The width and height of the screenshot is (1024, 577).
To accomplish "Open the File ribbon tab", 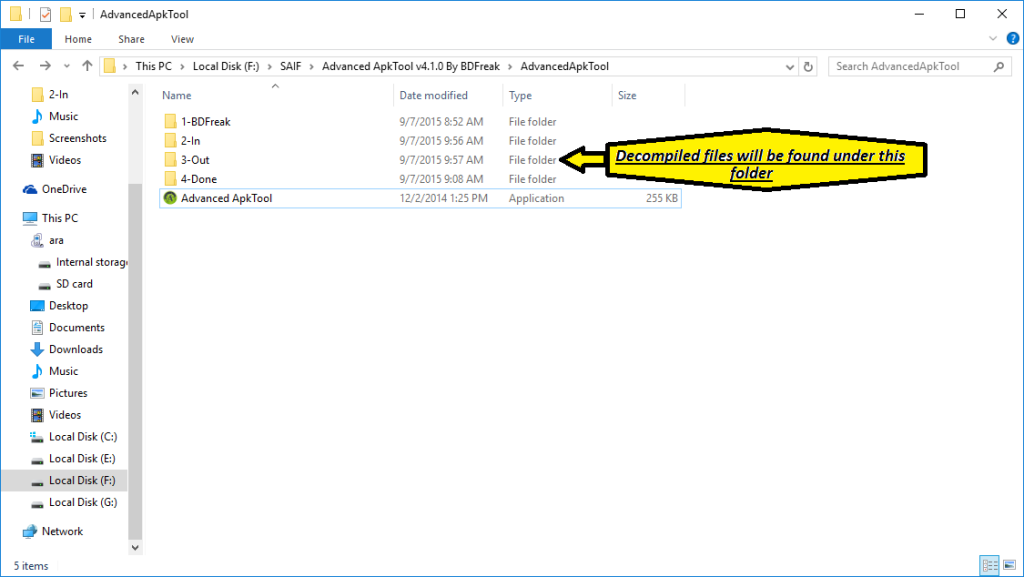I will (26, 39).
